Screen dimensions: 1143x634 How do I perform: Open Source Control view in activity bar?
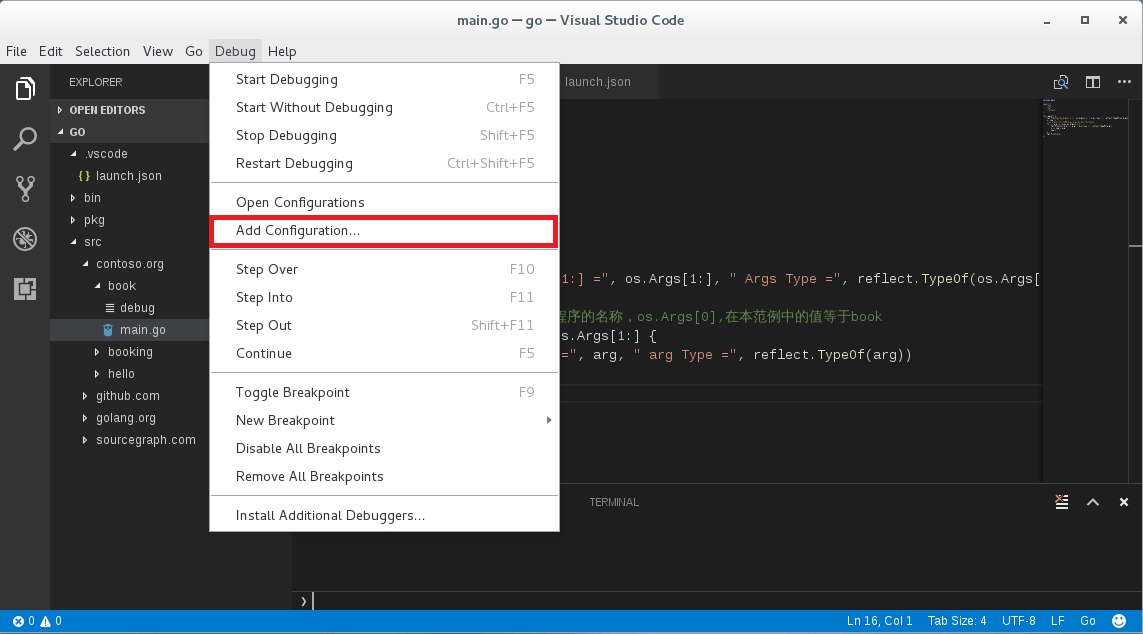(25, 189)
